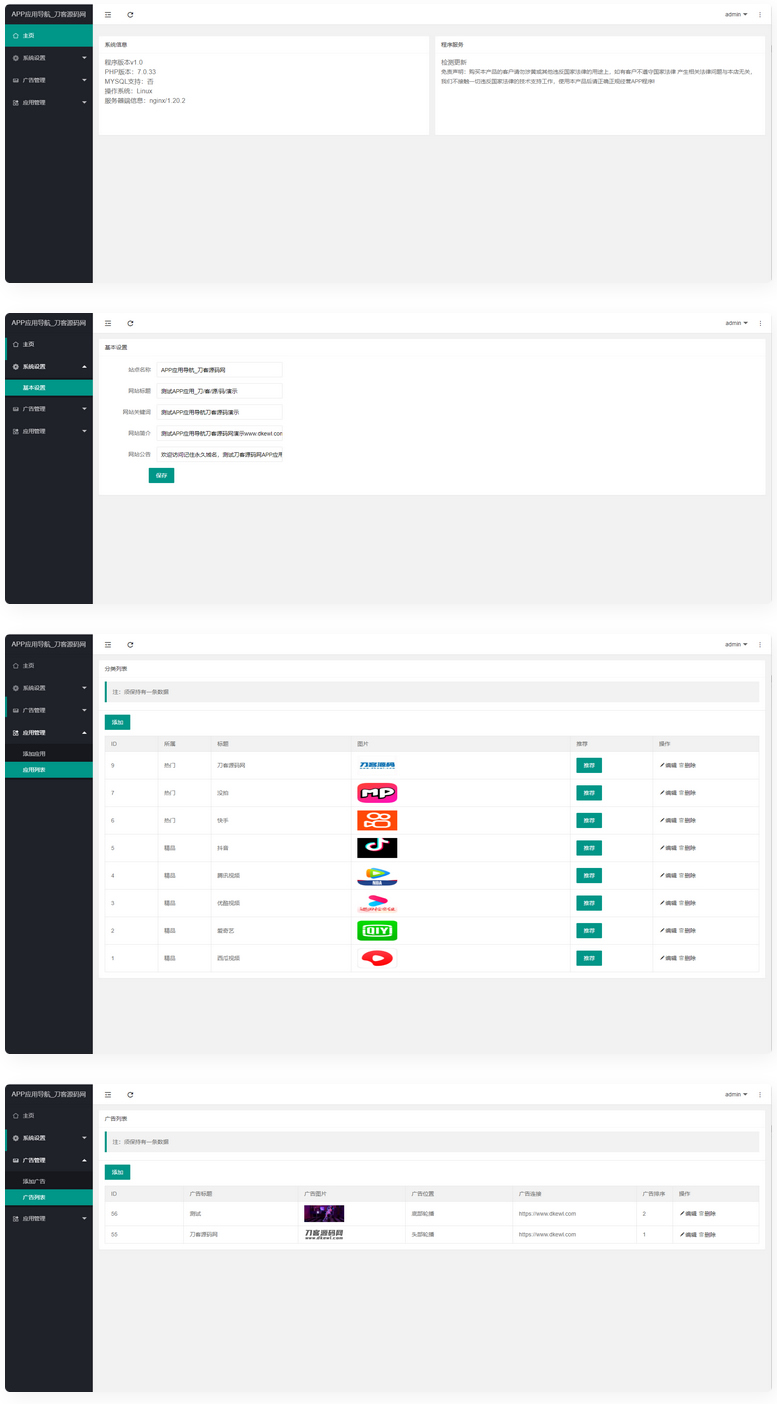Select 基本设置 in the sidebar
The height and width of the screenshot is (1404, 777).
pos(34,388)
